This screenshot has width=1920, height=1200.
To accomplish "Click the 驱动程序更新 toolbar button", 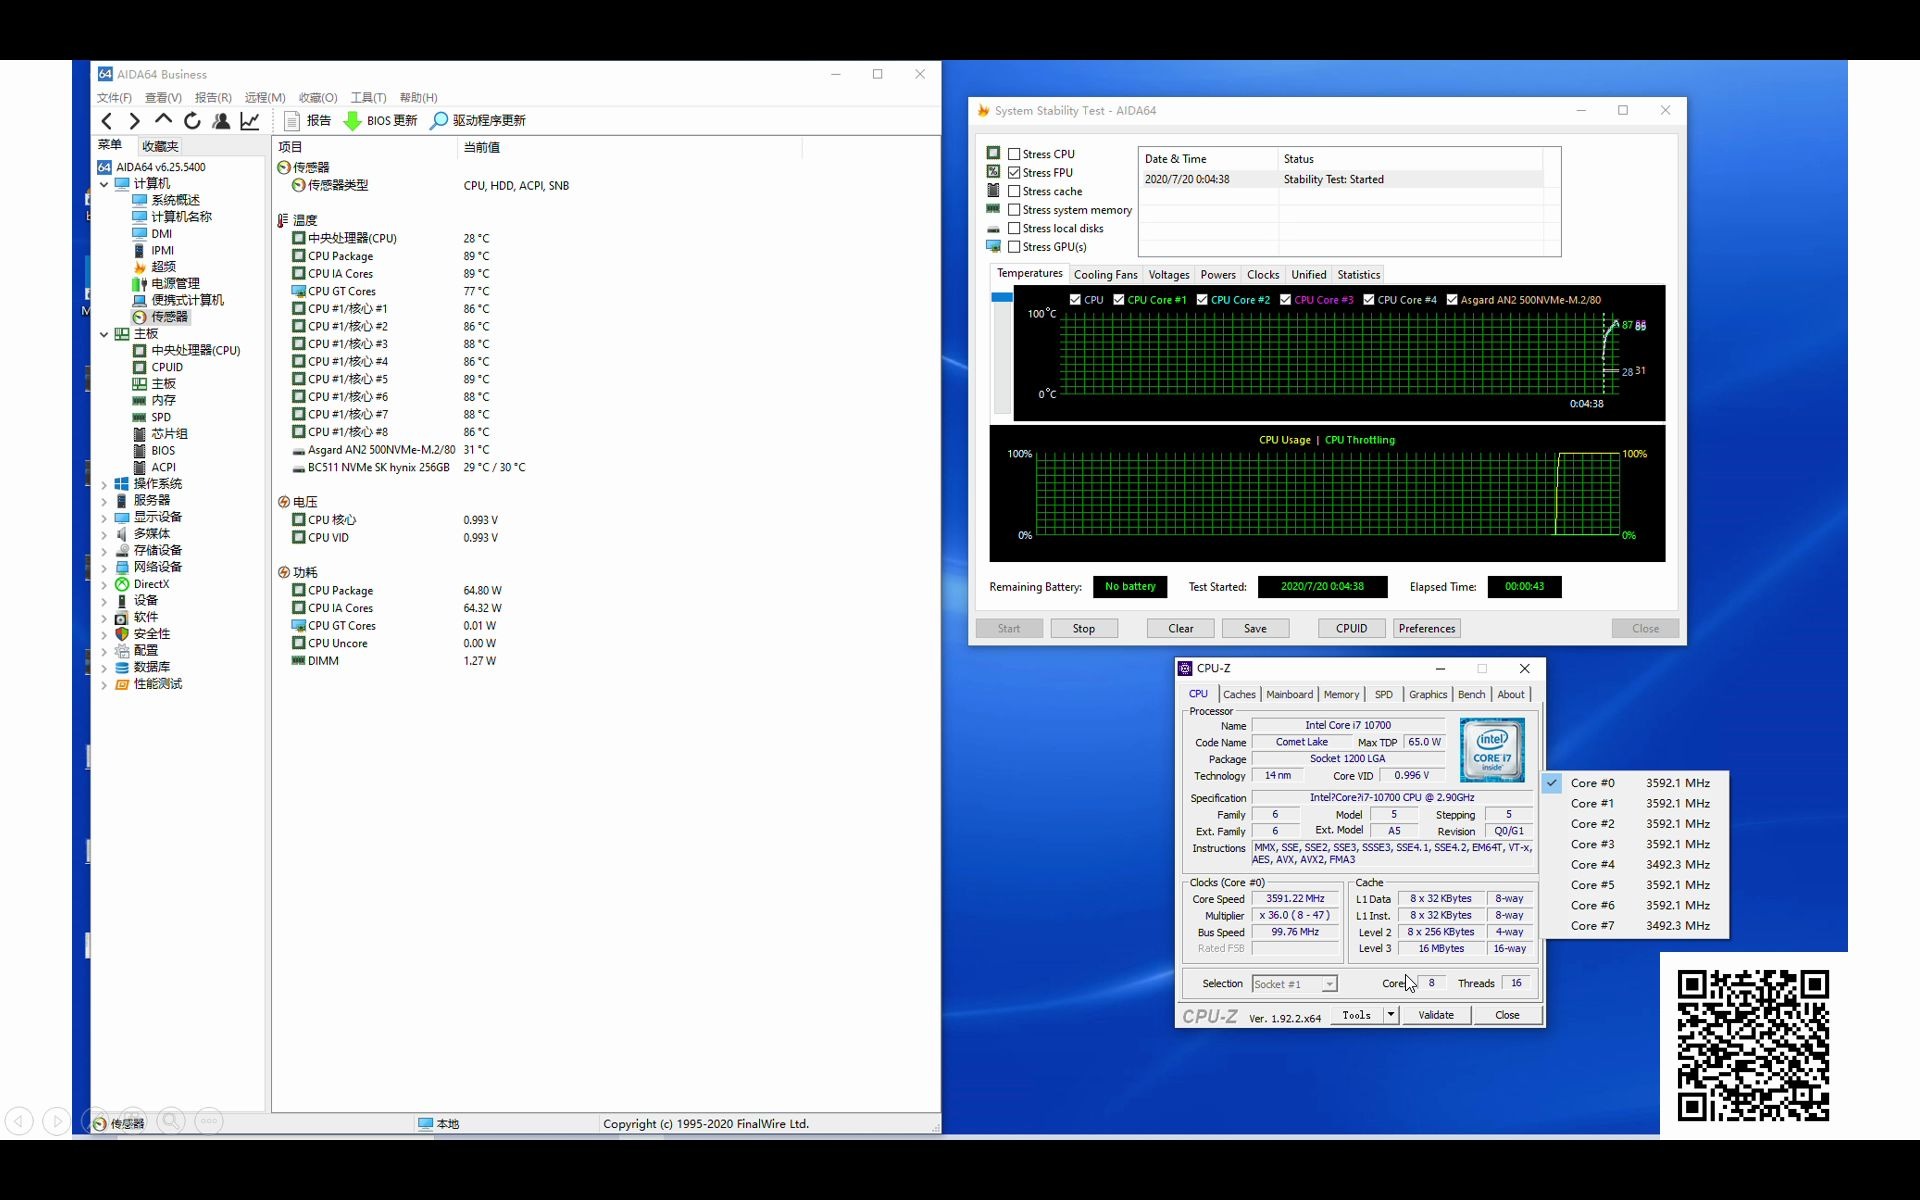I will pos(478,121).
